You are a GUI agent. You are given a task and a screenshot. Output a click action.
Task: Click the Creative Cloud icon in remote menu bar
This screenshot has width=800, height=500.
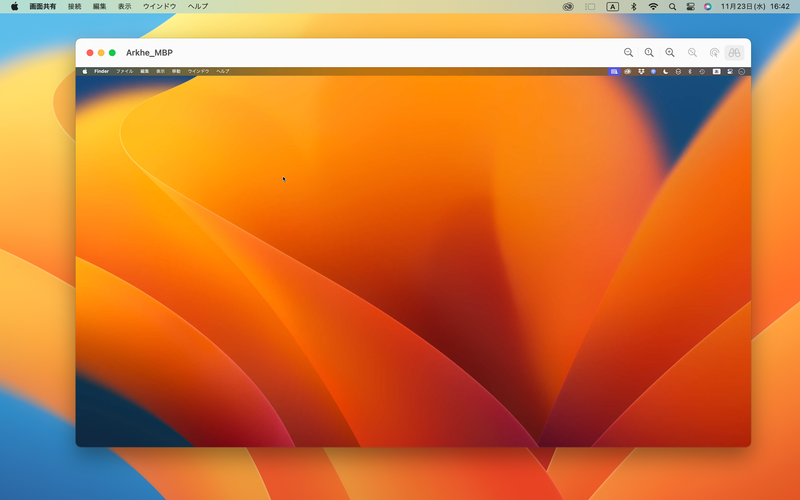(628, 71)
